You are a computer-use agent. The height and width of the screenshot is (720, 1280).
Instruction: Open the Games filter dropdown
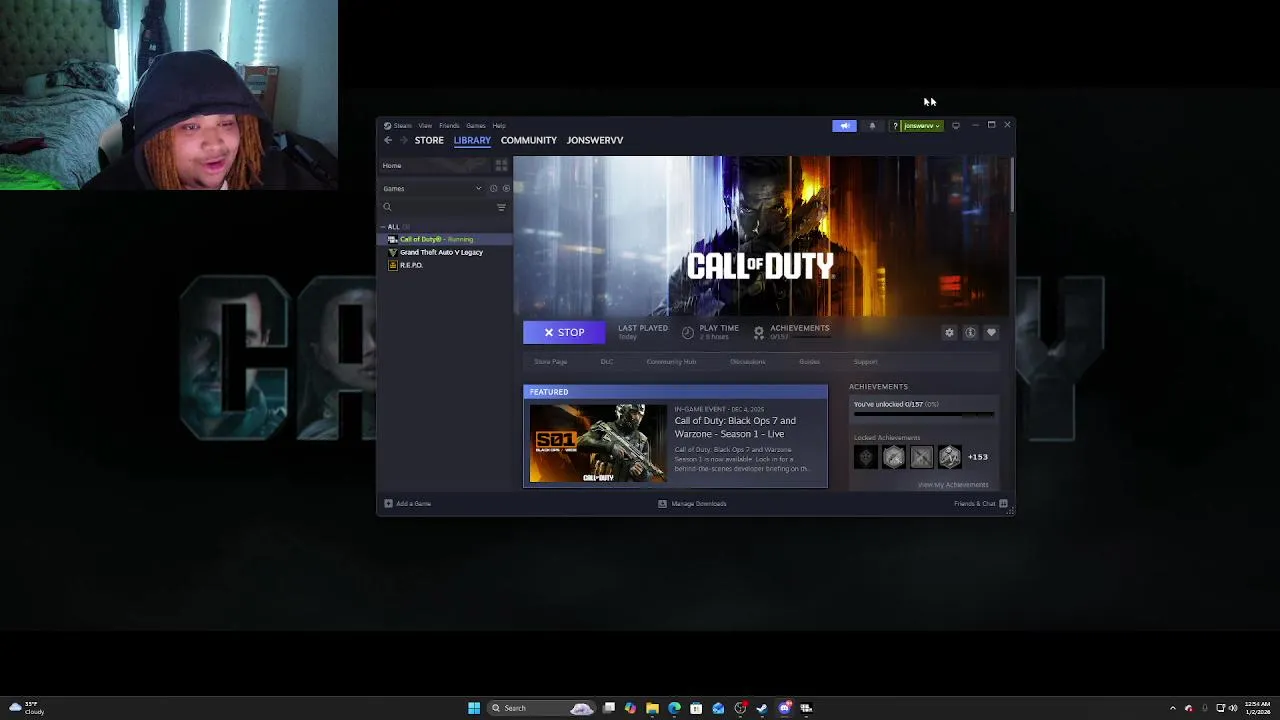click(432, 188)
